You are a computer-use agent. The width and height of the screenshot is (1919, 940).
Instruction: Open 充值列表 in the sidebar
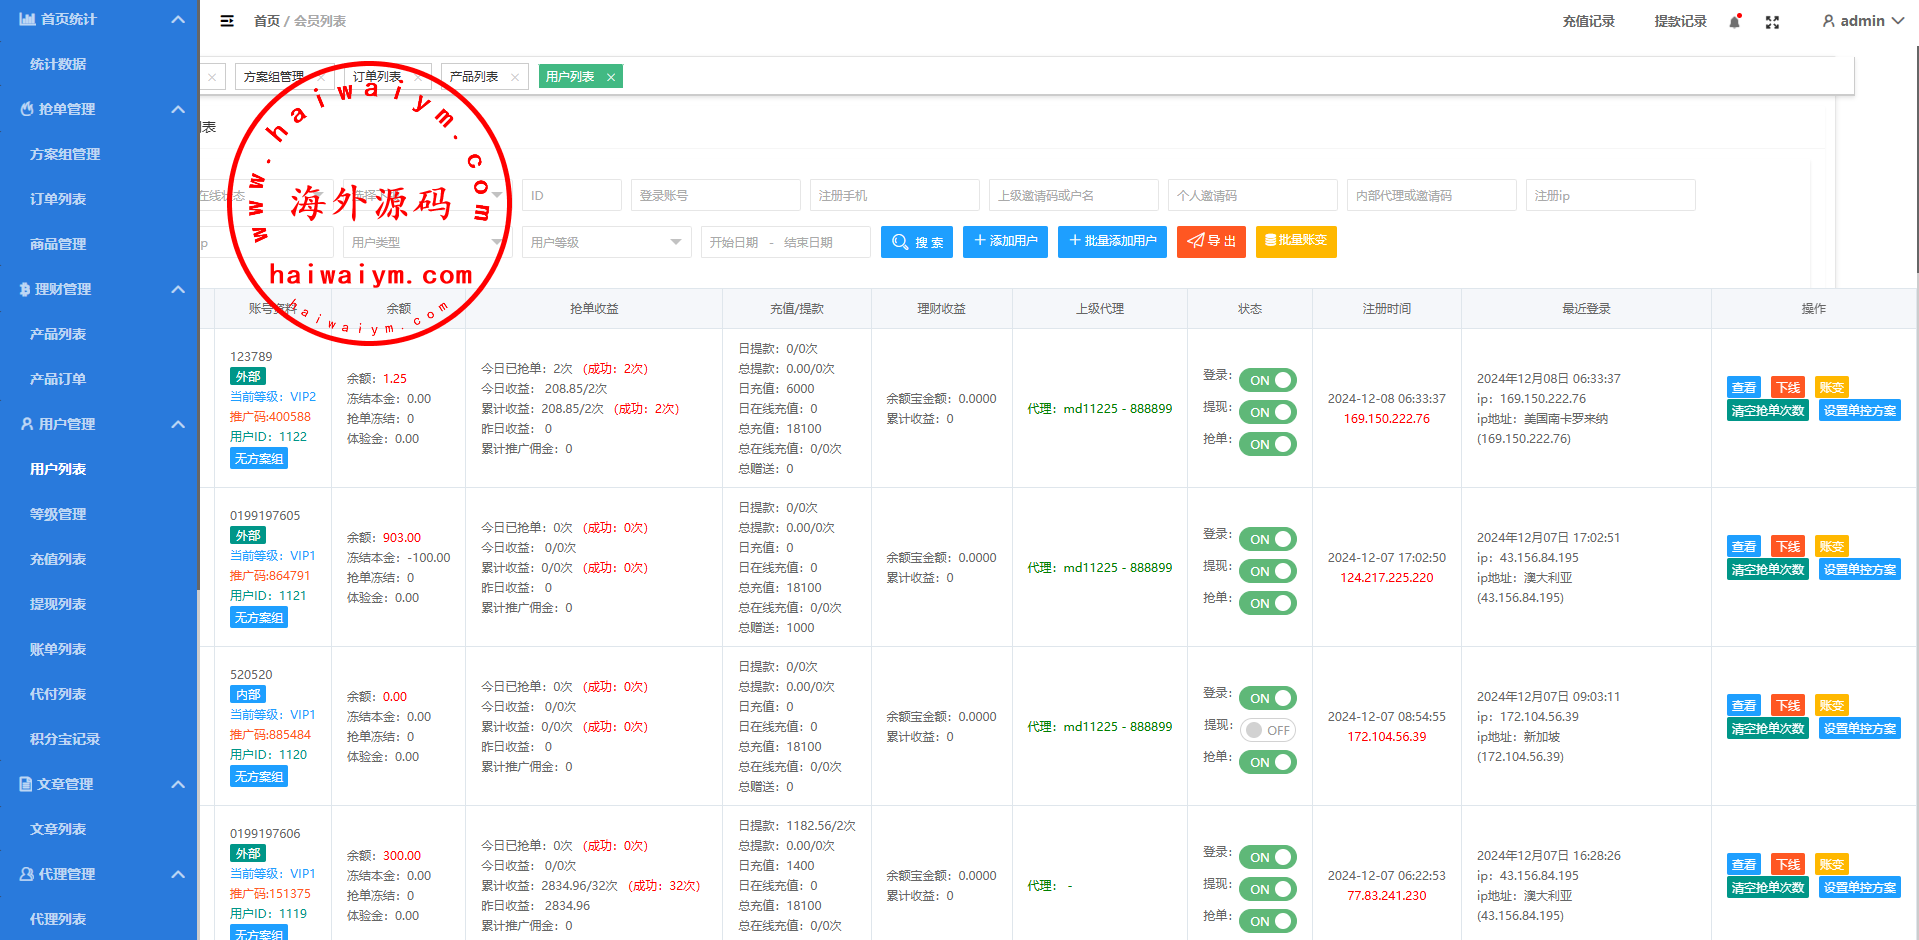click(58, 559)
